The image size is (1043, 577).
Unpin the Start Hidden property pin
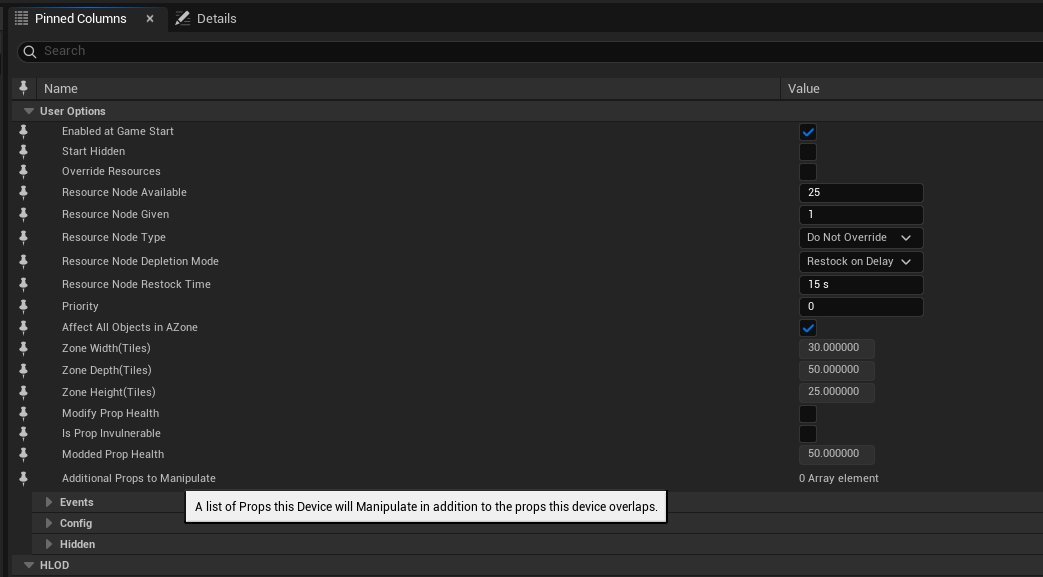(23, 151)
